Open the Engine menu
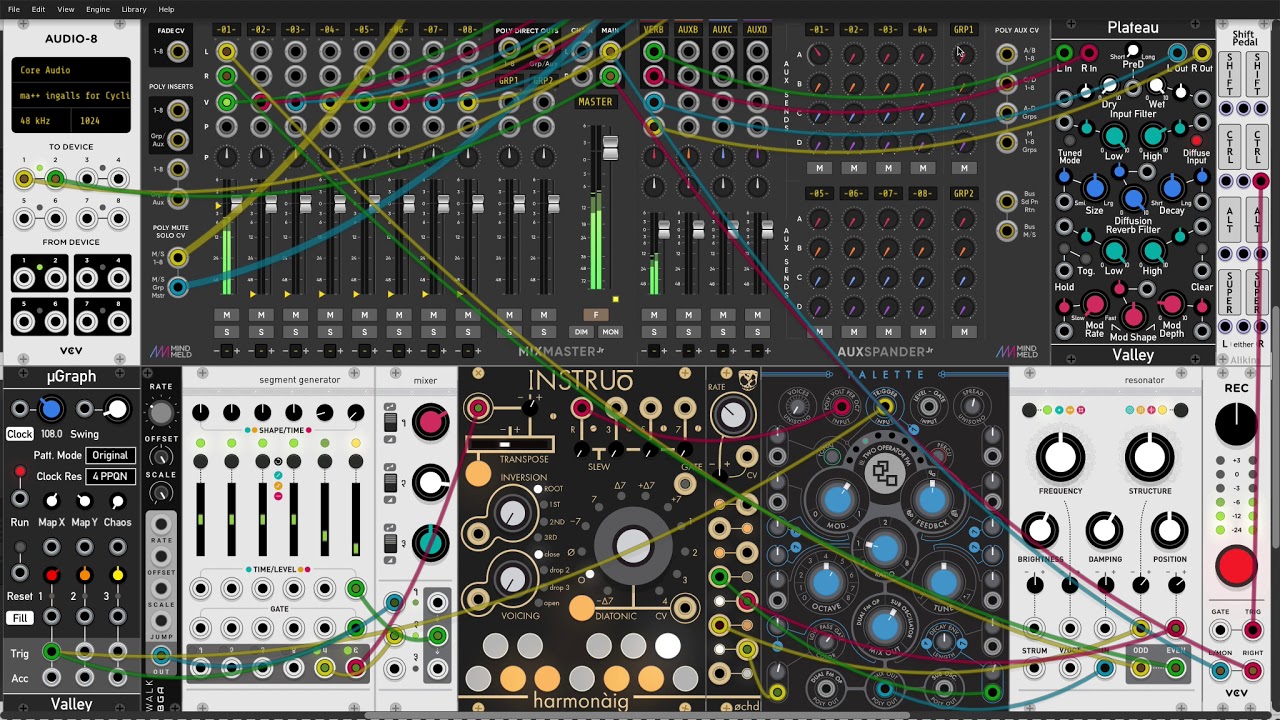This screenshot has width=1280, height=720. point(98,9)
